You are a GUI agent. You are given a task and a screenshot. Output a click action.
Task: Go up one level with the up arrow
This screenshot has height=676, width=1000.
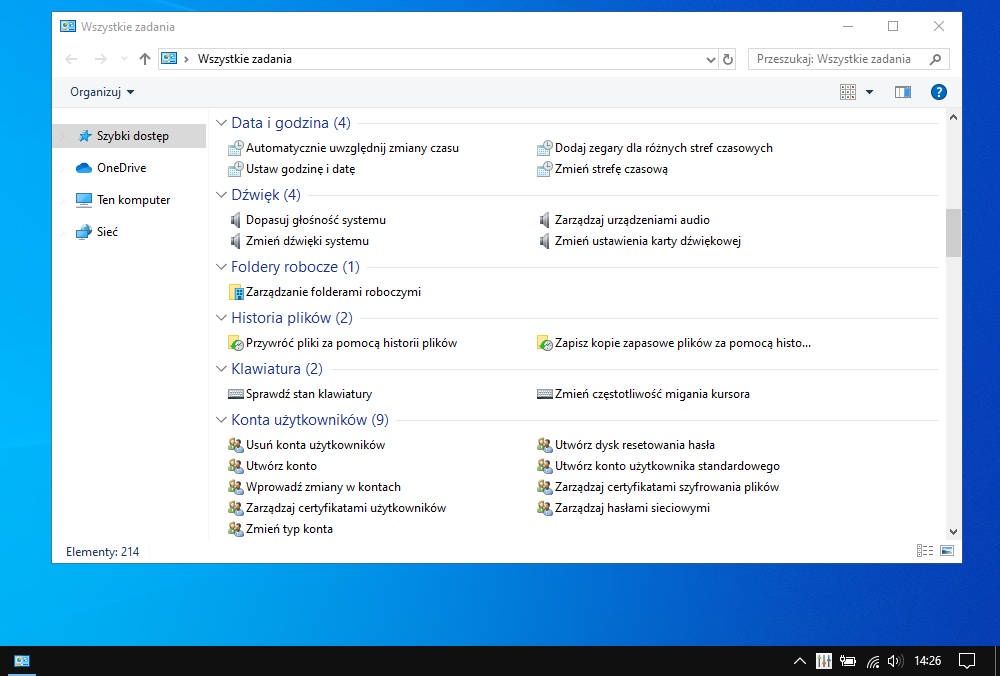tap(145, 59)
